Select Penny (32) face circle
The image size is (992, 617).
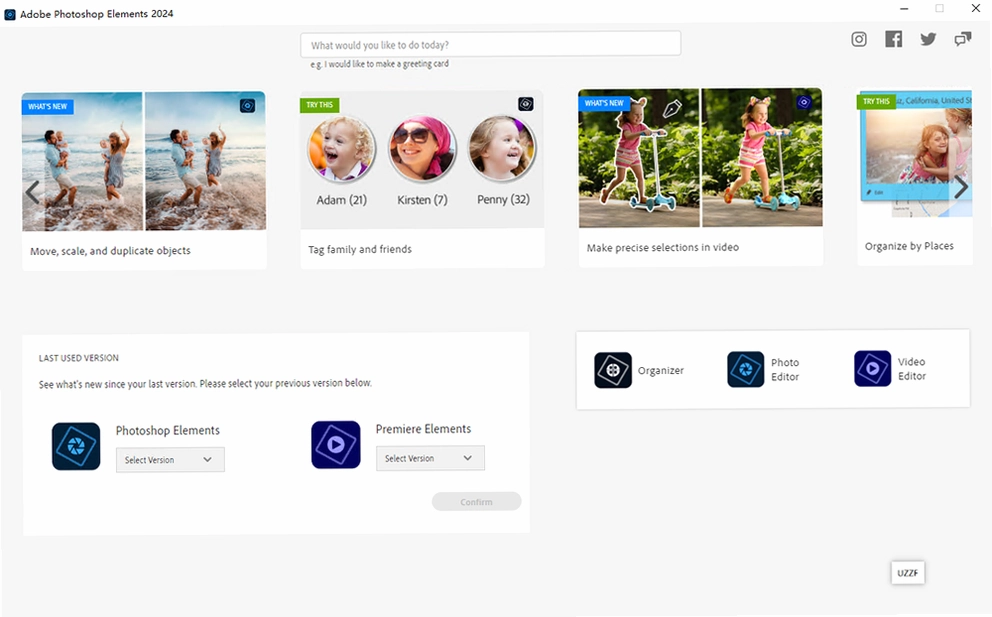click(x=502, y=149)
